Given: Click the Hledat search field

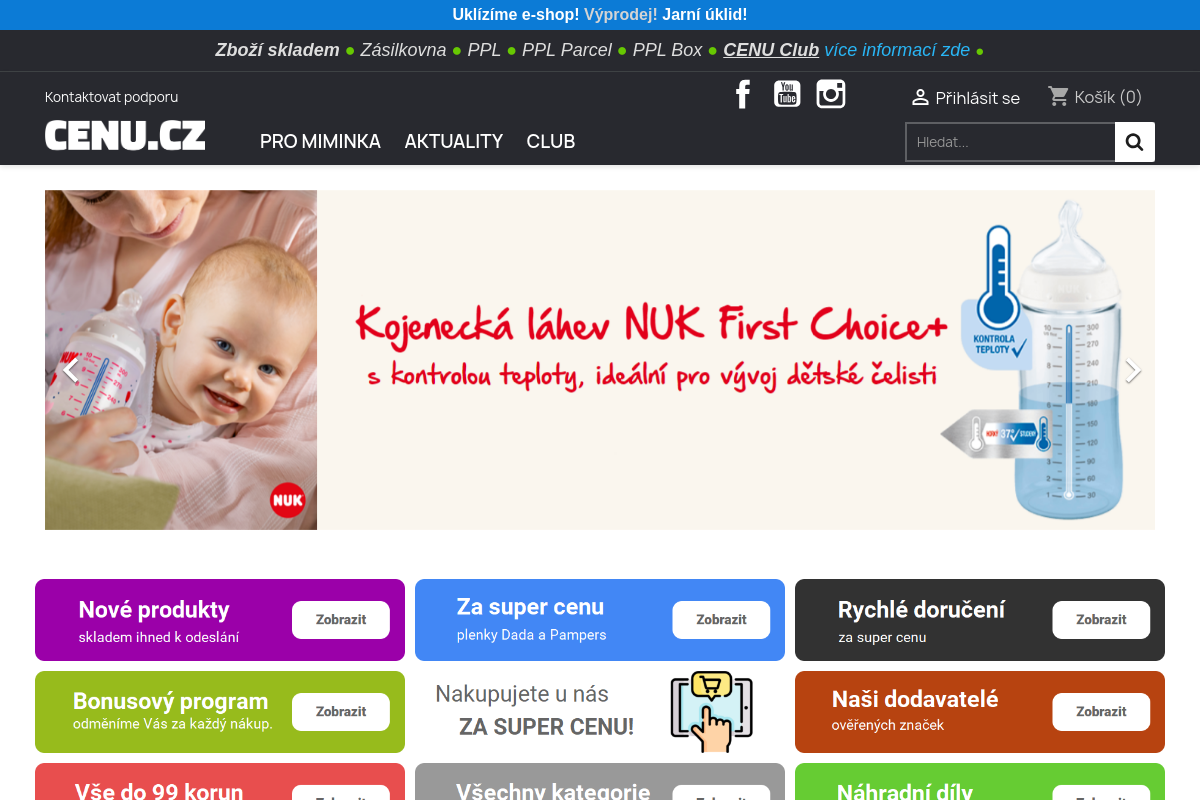Looking at the screenshot, I should (x=1010, y=141).
